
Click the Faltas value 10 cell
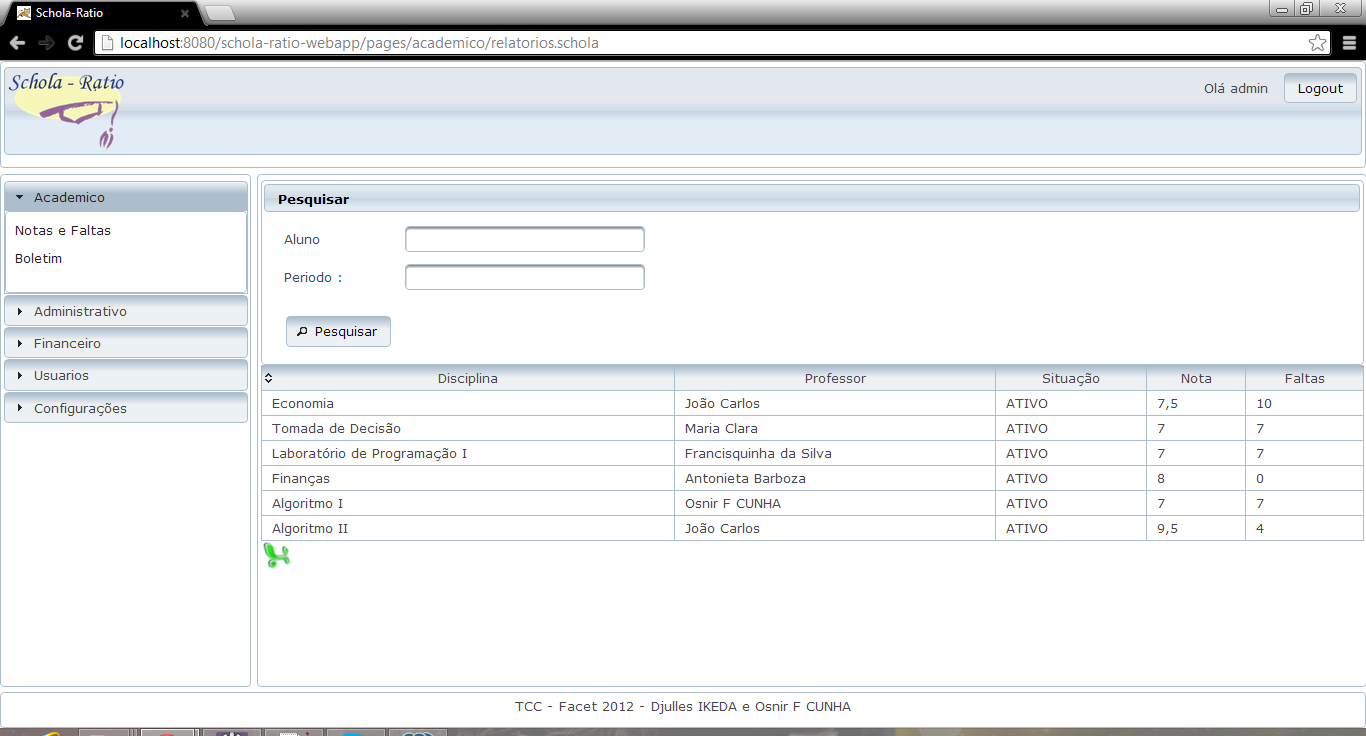[x=1305, y=403]
